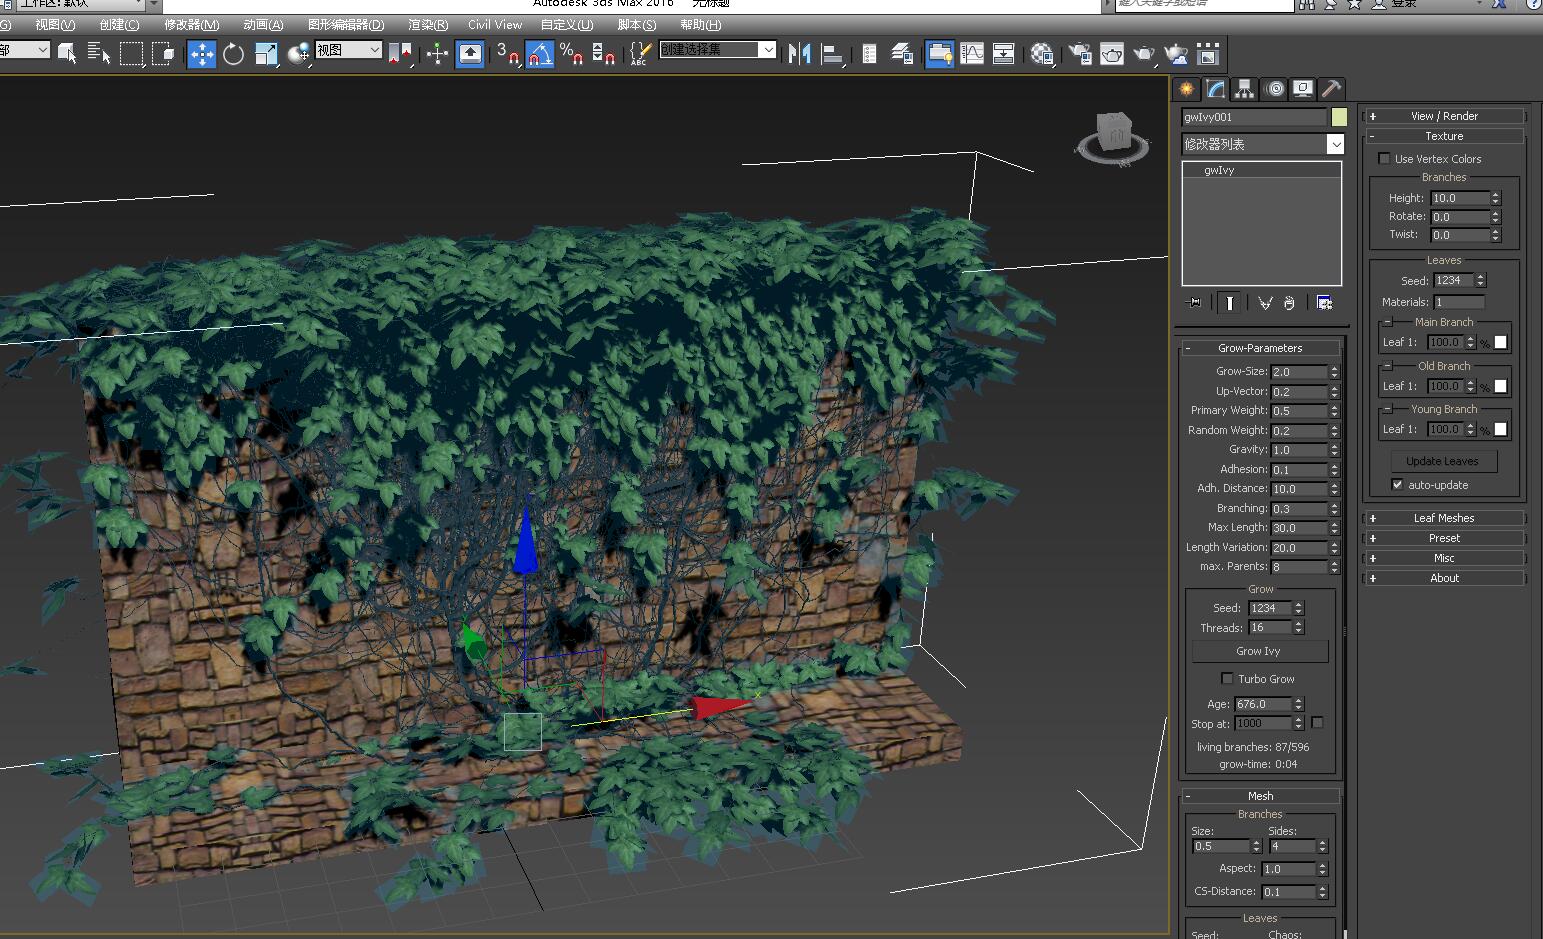Viewport: 1543px width, 939px height.
Task: Open the 修改器列表 modifier dropdown
Action: 1263,144
